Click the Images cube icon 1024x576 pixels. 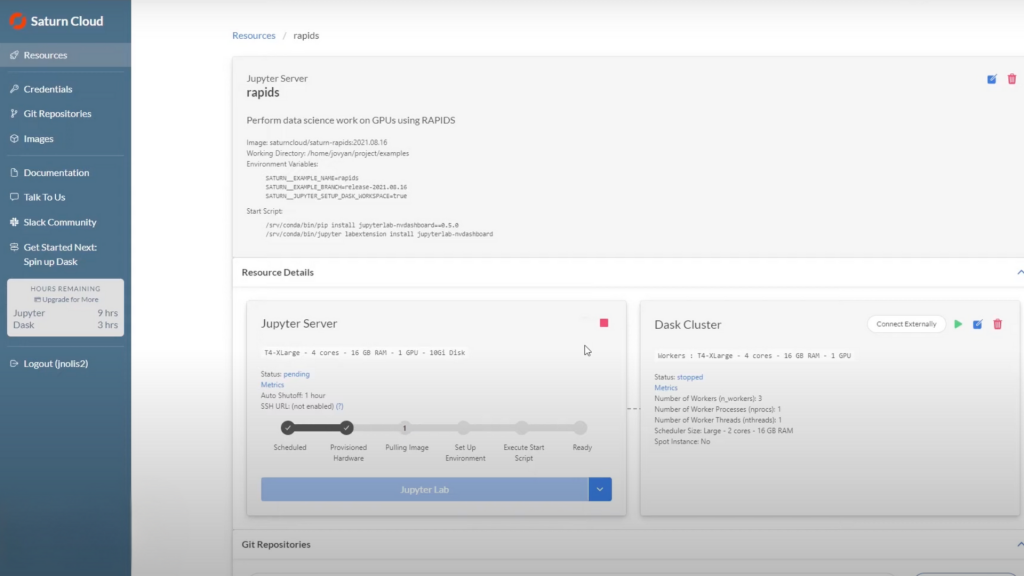point(14,138)
